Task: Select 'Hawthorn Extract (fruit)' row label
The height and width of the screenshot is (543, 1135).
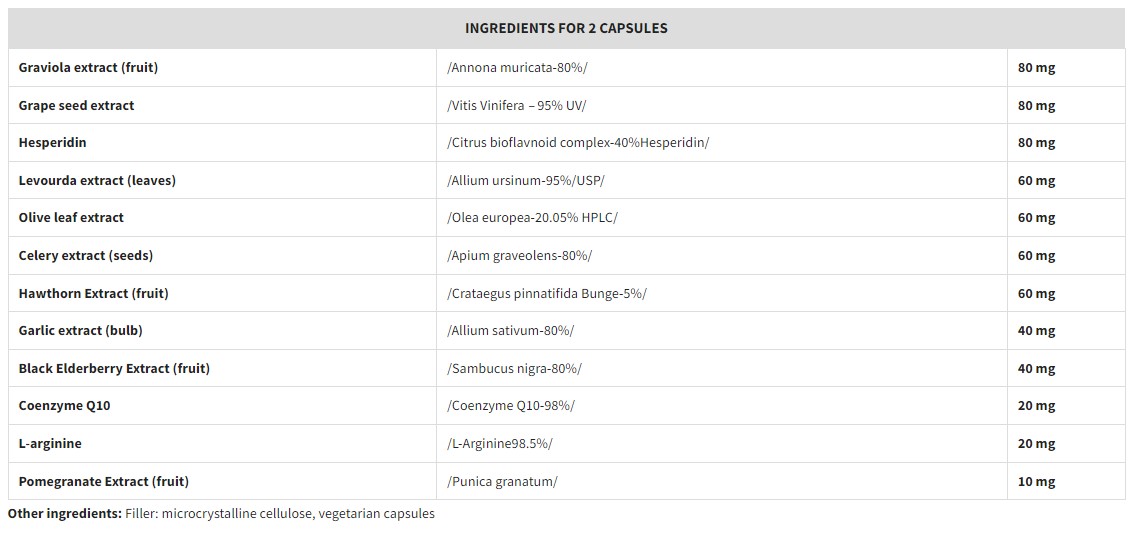Action: coord(93,294)
